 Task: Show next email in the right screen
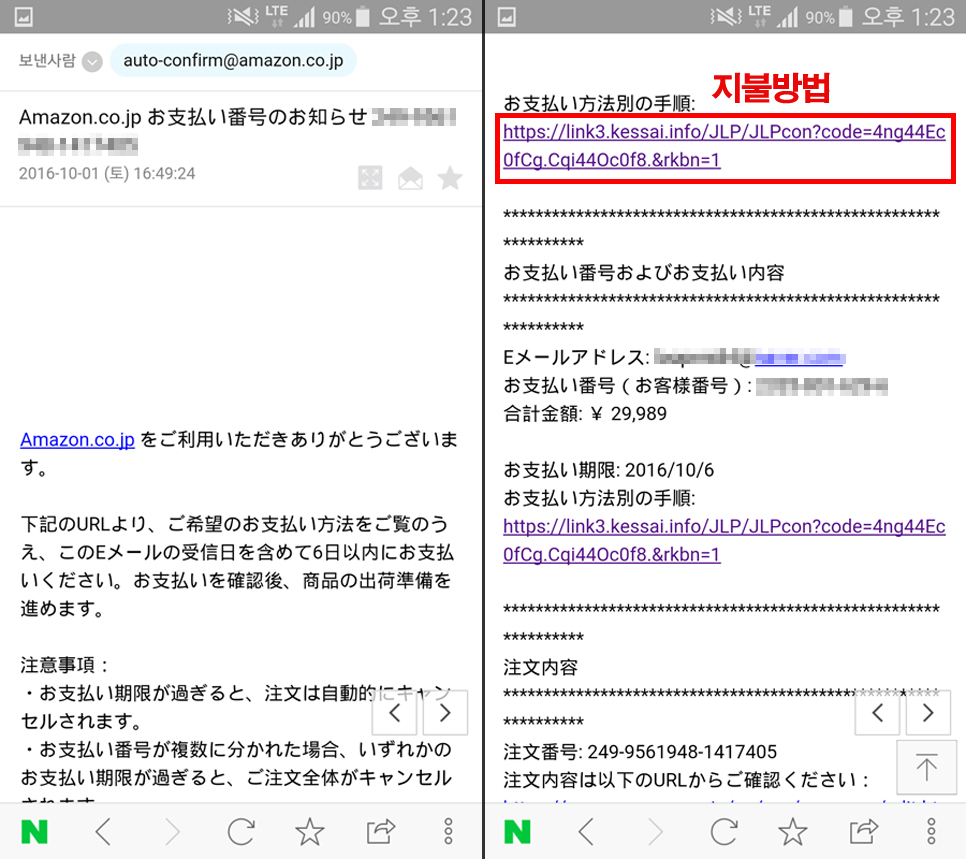928,713
